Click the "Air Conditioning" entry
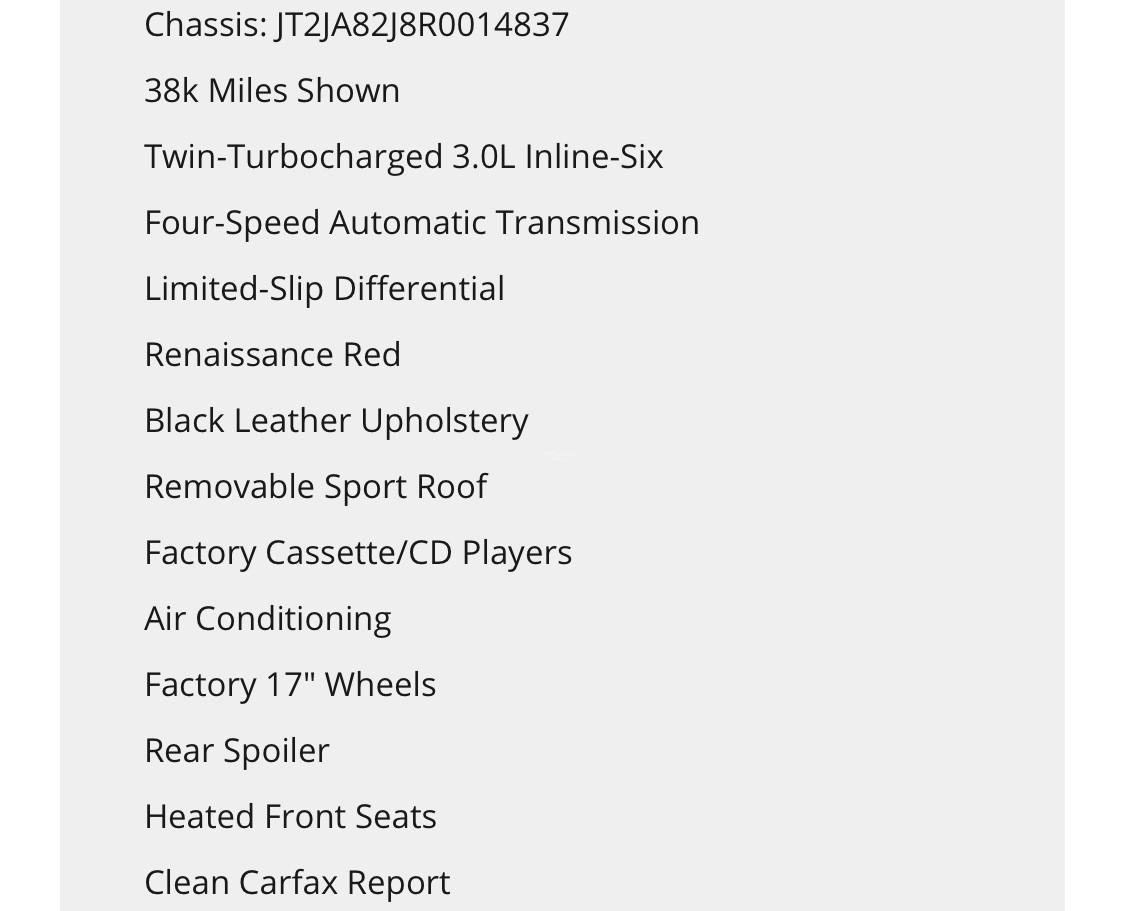This screenshot has width=1124, height=911. (x=267, y=619)
